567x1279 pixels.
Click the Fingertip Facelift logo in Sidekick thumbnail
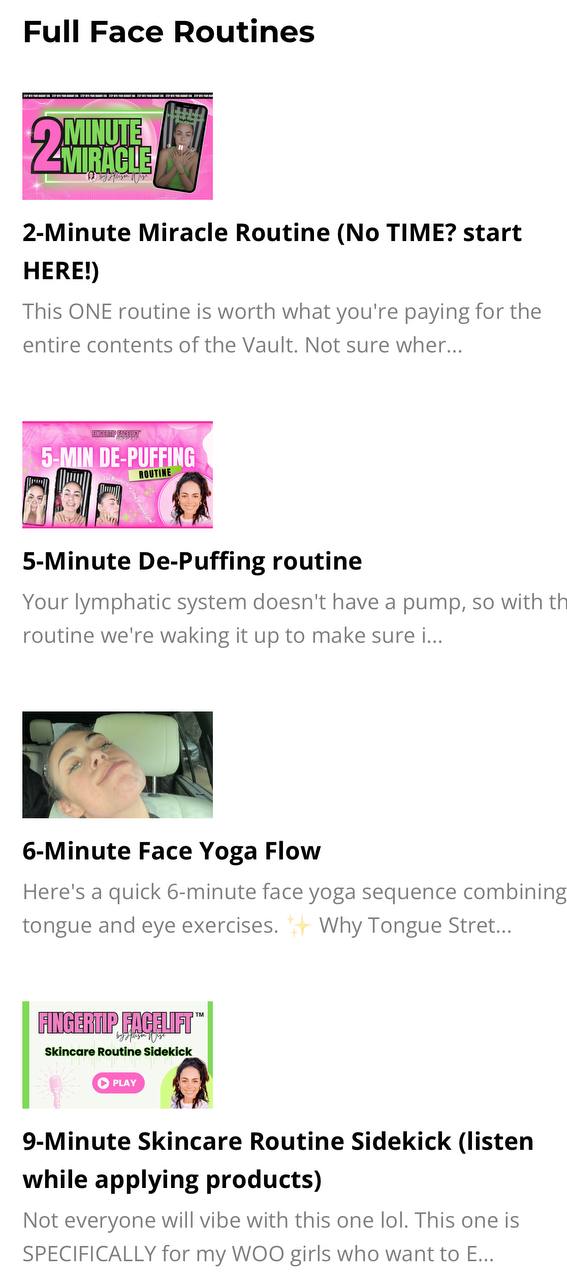point(118,1024)
